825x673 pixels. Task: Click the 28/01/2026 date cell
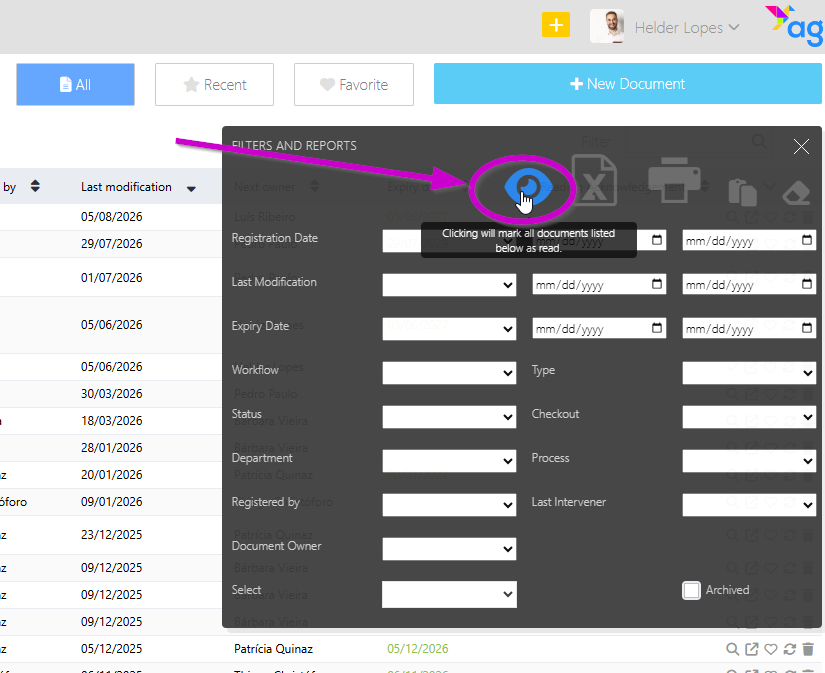[x=112, y=448]
